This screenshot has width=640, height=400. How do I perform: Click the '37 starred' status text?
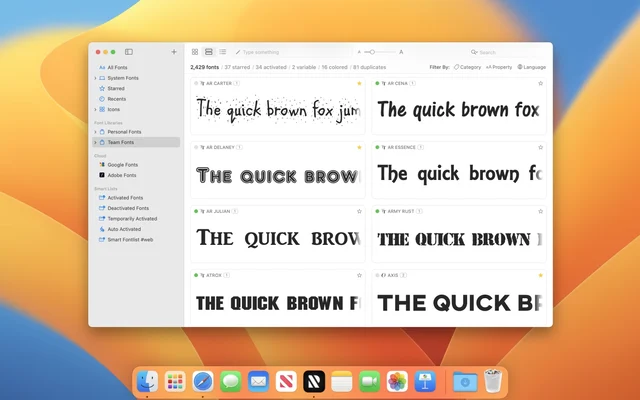[237, 67]
